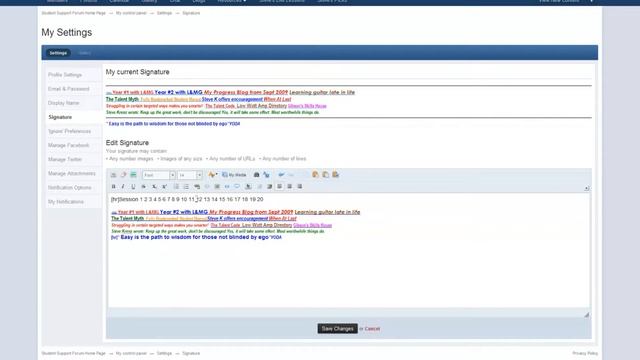This screenshot has width=640, height=360.
Task: Align the text to the left
Action: [280, 187]
